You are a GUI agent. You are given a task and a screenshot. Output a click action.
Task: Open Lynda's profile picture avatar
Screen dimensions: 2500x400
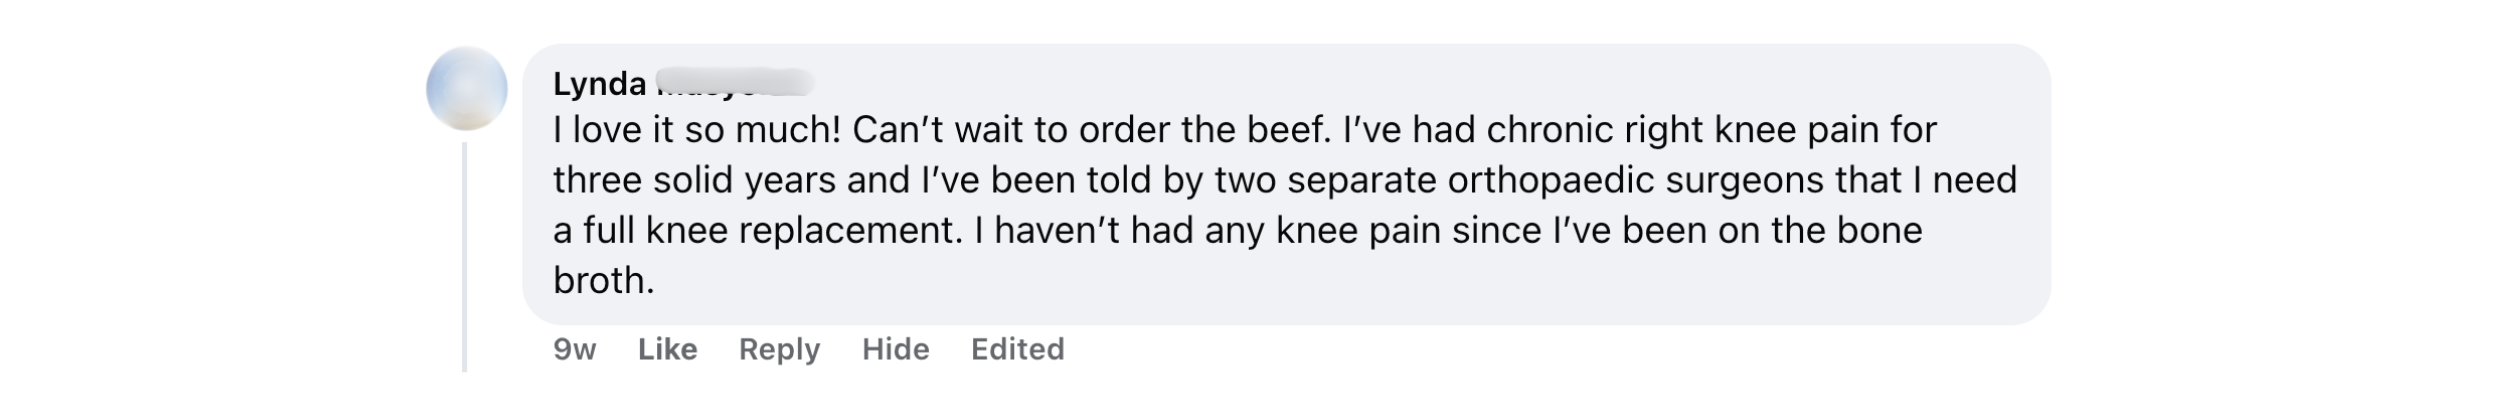pyautogui.click(x=466, y=88)
